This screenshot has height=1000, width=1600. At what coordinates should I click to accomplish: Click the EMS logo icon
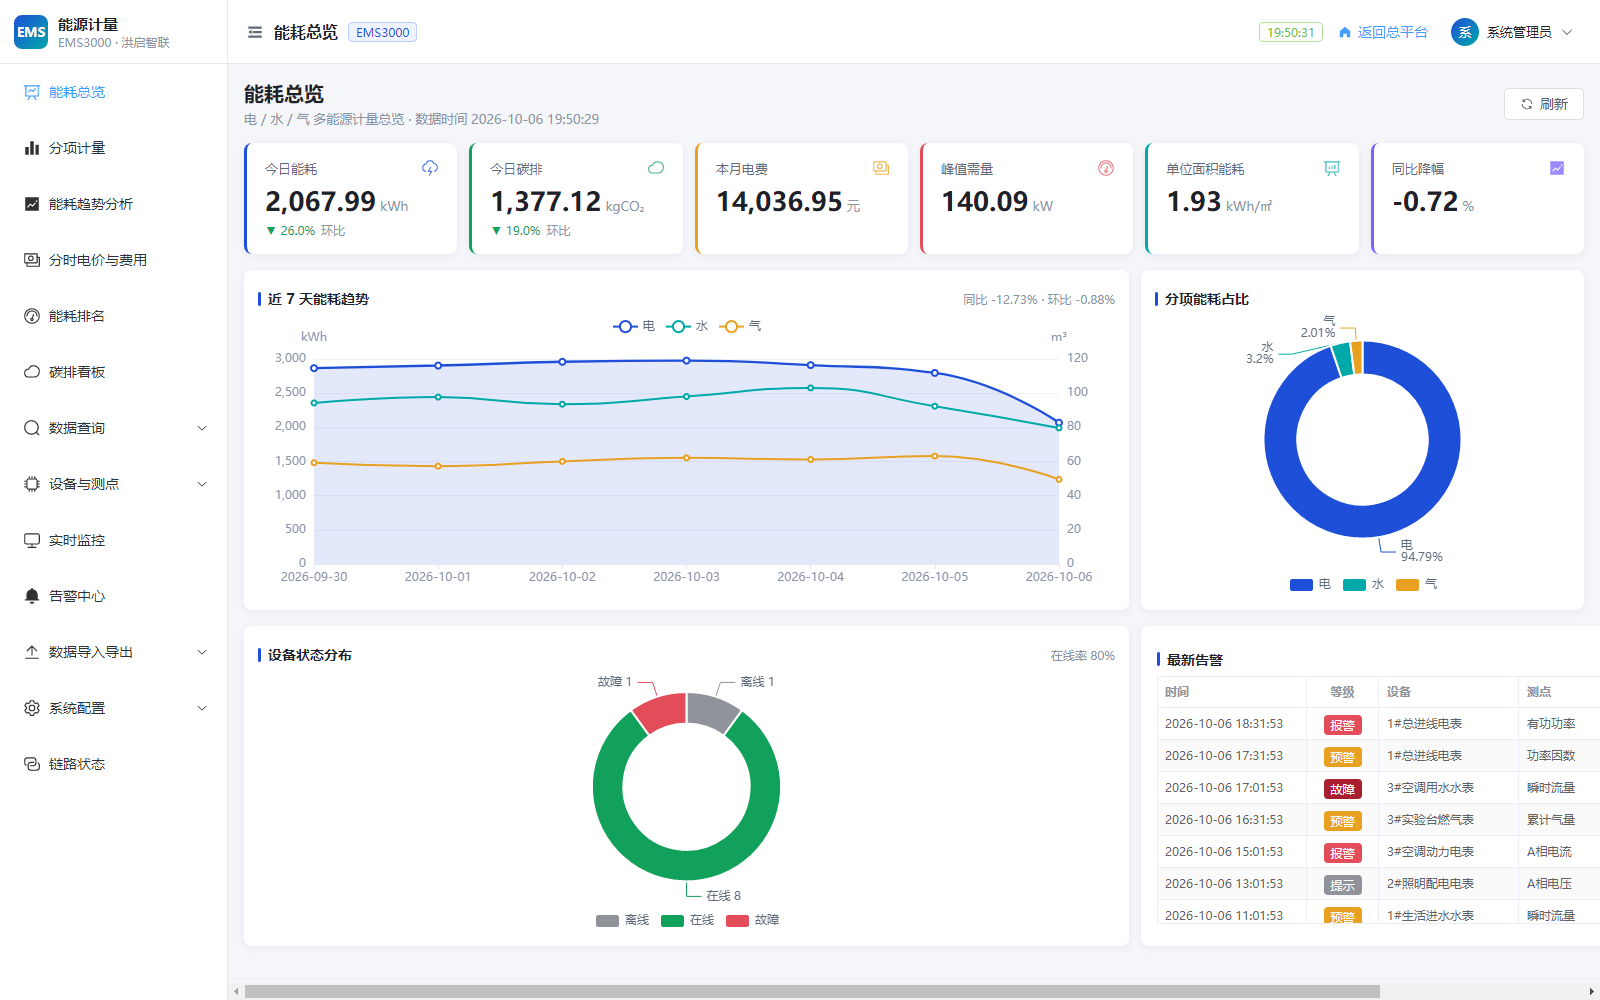point(31,32)
